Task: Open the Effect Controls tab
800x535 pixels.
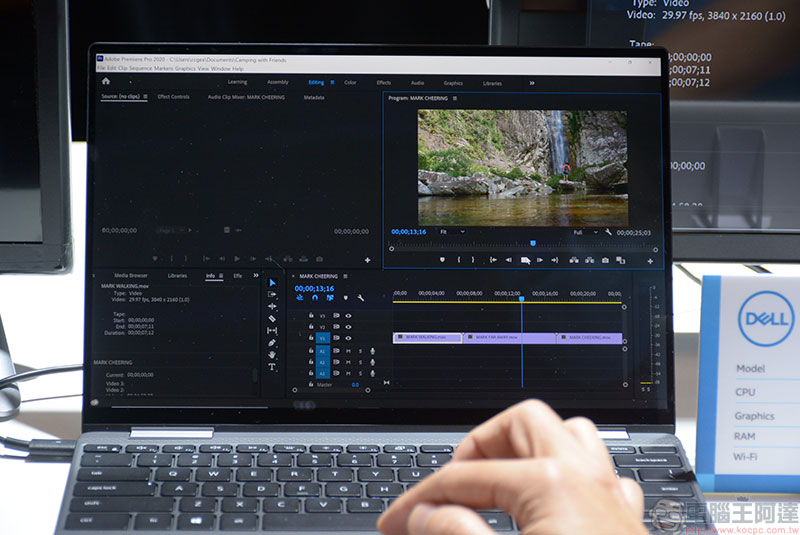Action: pos(173,97)
